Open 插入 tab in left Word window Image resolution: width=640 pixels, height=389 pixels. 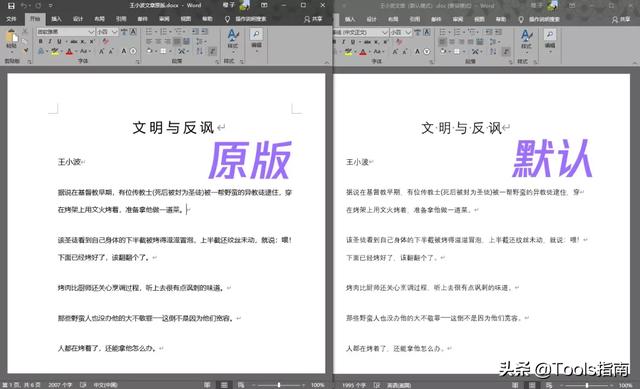point(56,19)
